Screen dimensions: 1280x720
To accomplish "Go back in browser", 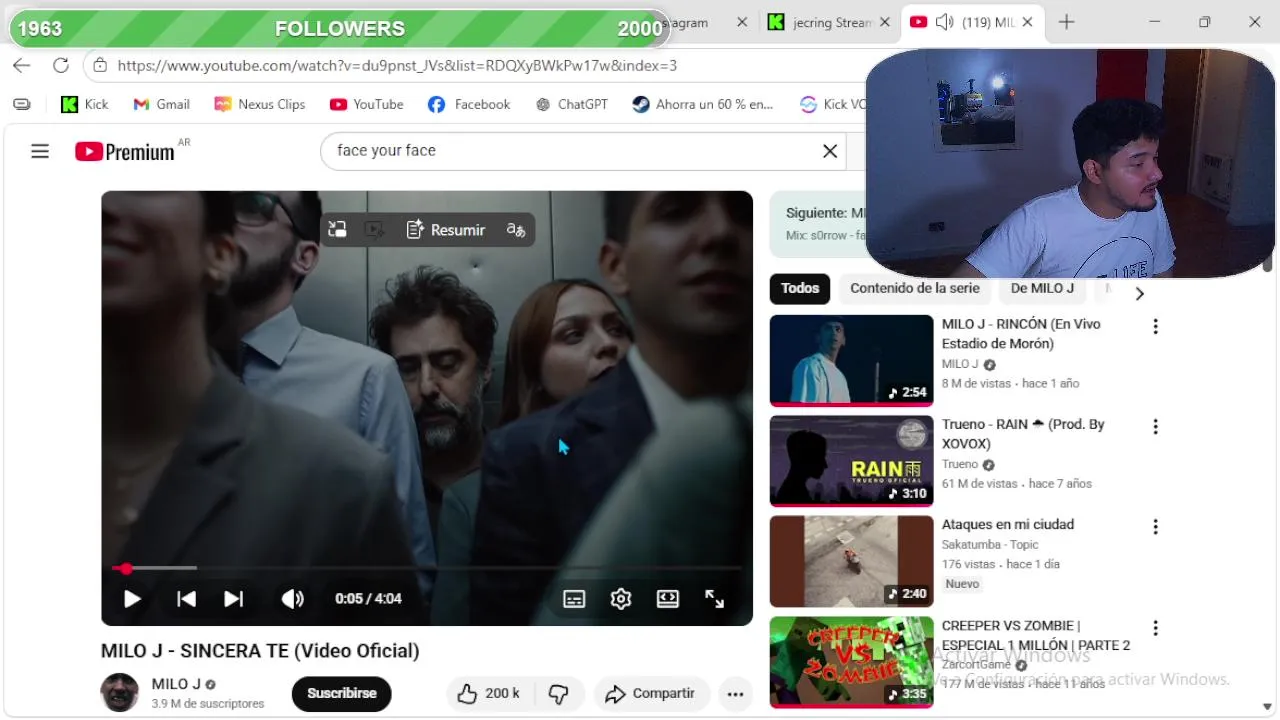I will [x=22, y=65].
